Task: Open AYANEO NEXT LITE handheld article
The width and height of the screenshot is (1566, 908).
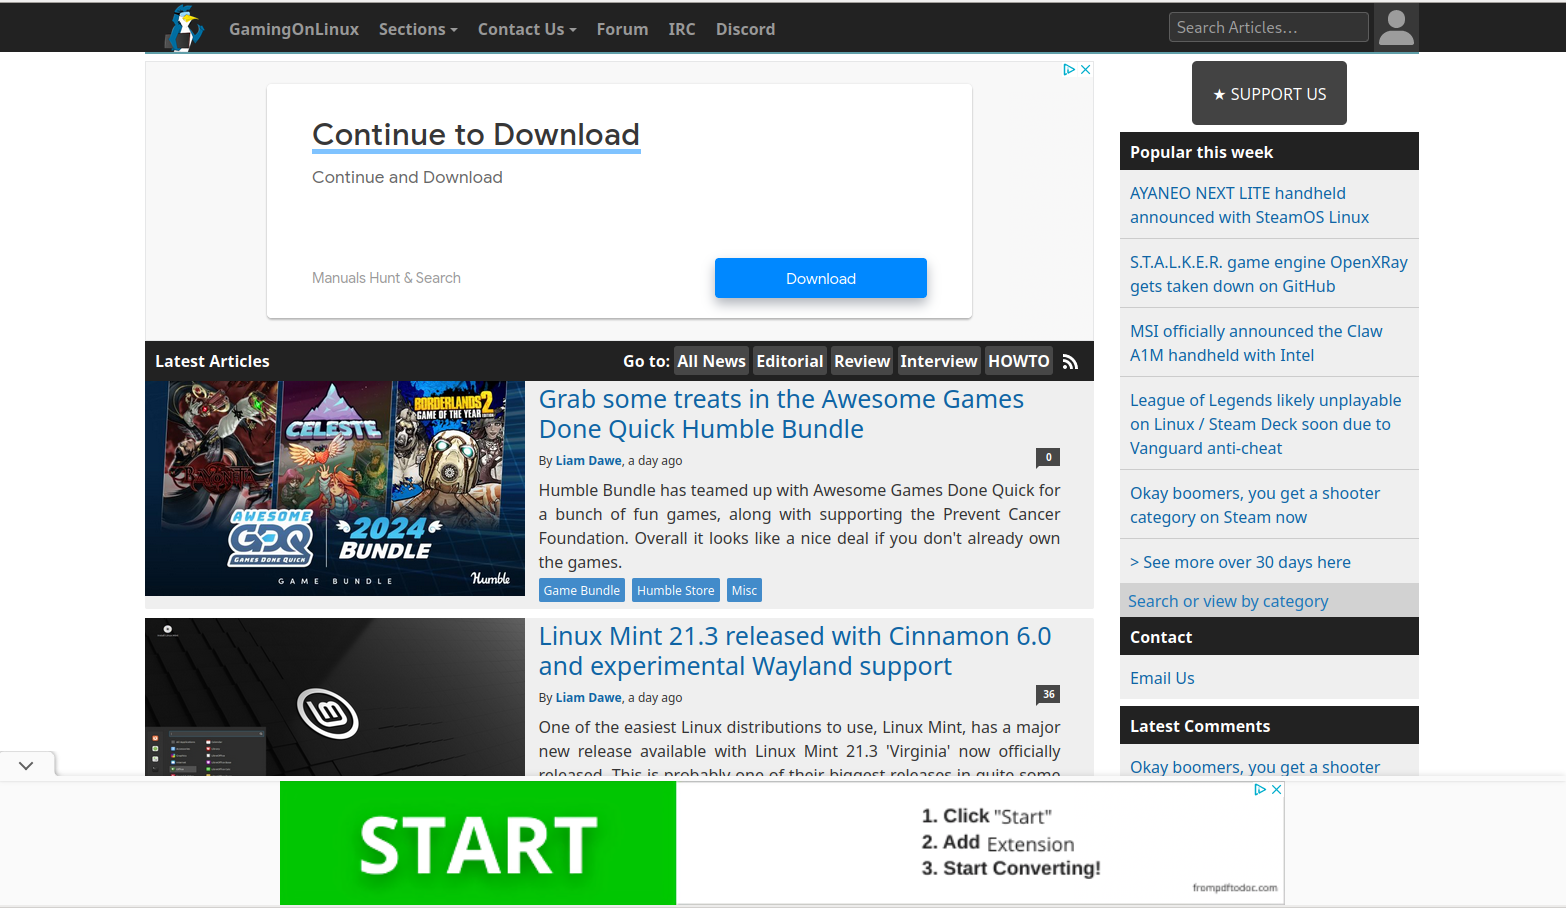Action: (1249, 205)
